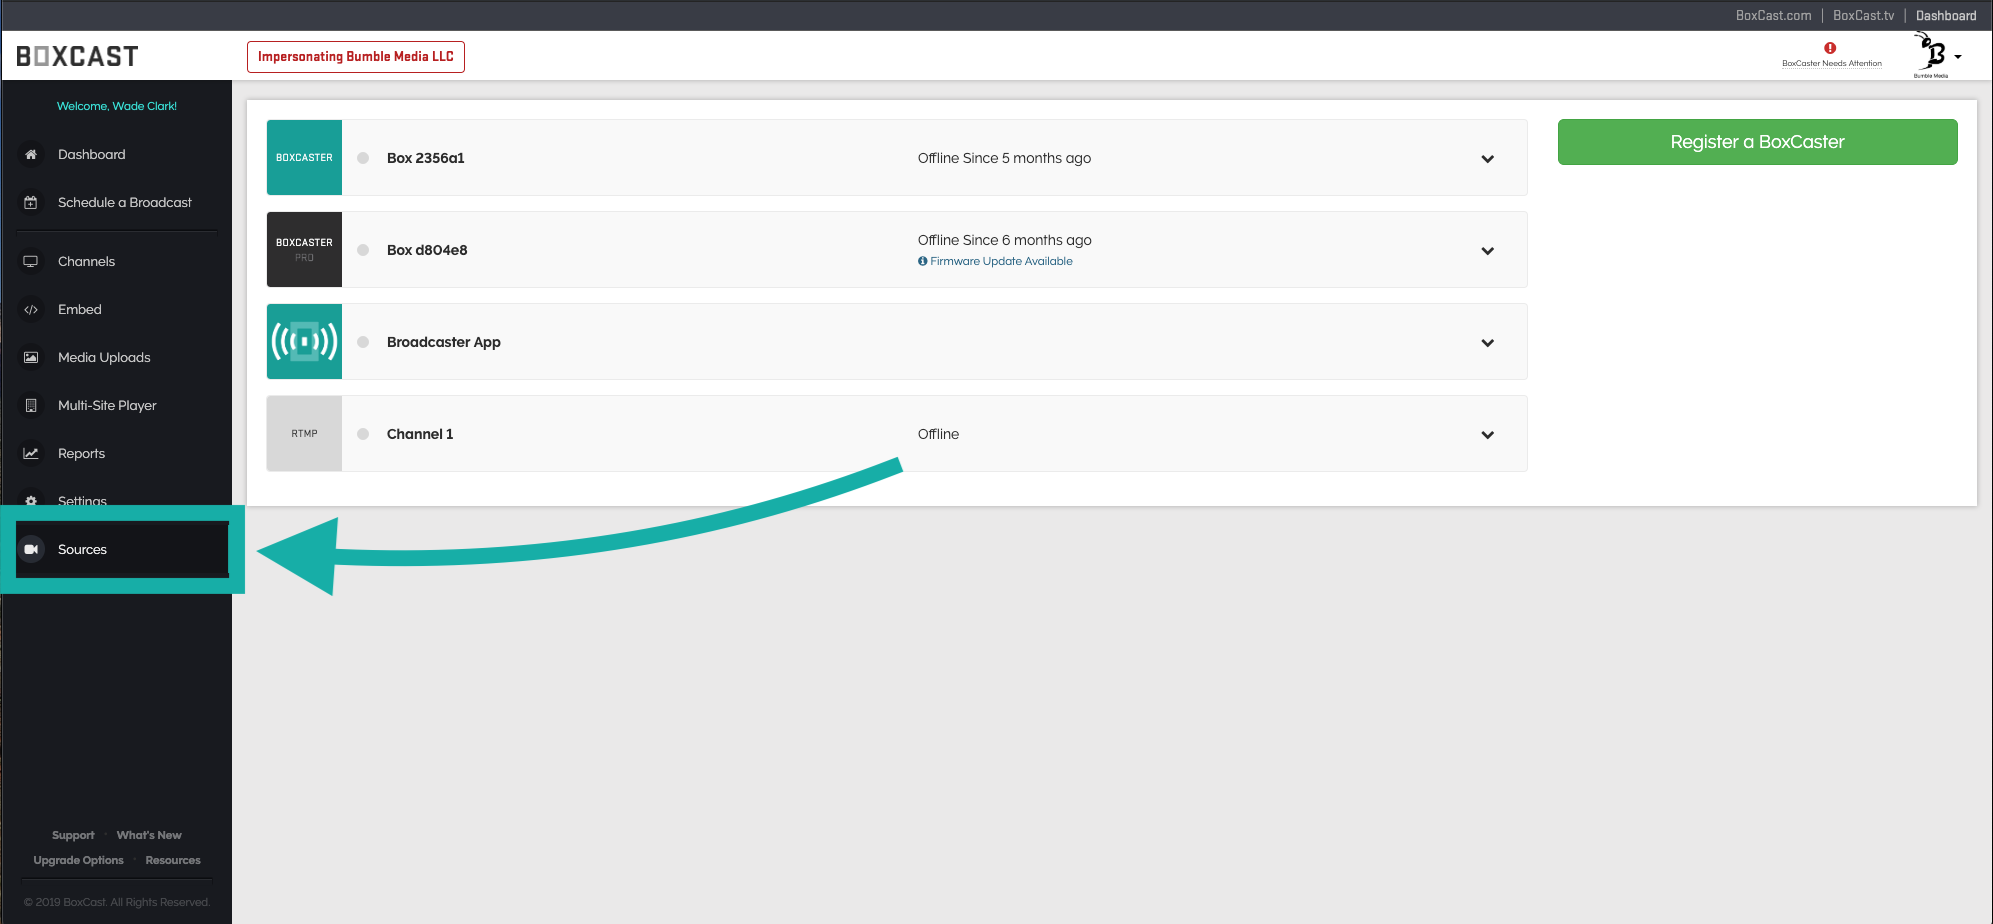The image size is (1993, 924).
Task: Click the Embed code brackets icon
Action: (31, 310)
